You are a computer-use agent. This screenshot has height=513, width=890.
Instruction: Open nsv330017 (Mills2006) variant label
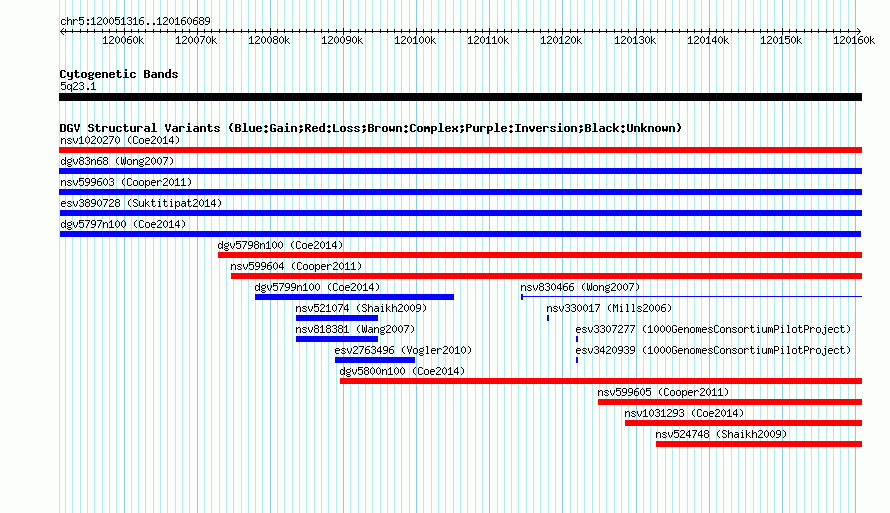[609, 308]
